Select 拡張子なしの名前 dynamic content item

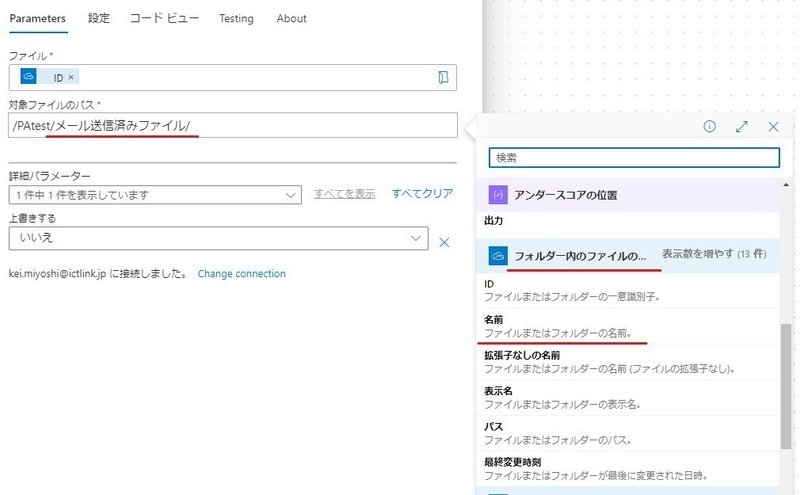628,362
